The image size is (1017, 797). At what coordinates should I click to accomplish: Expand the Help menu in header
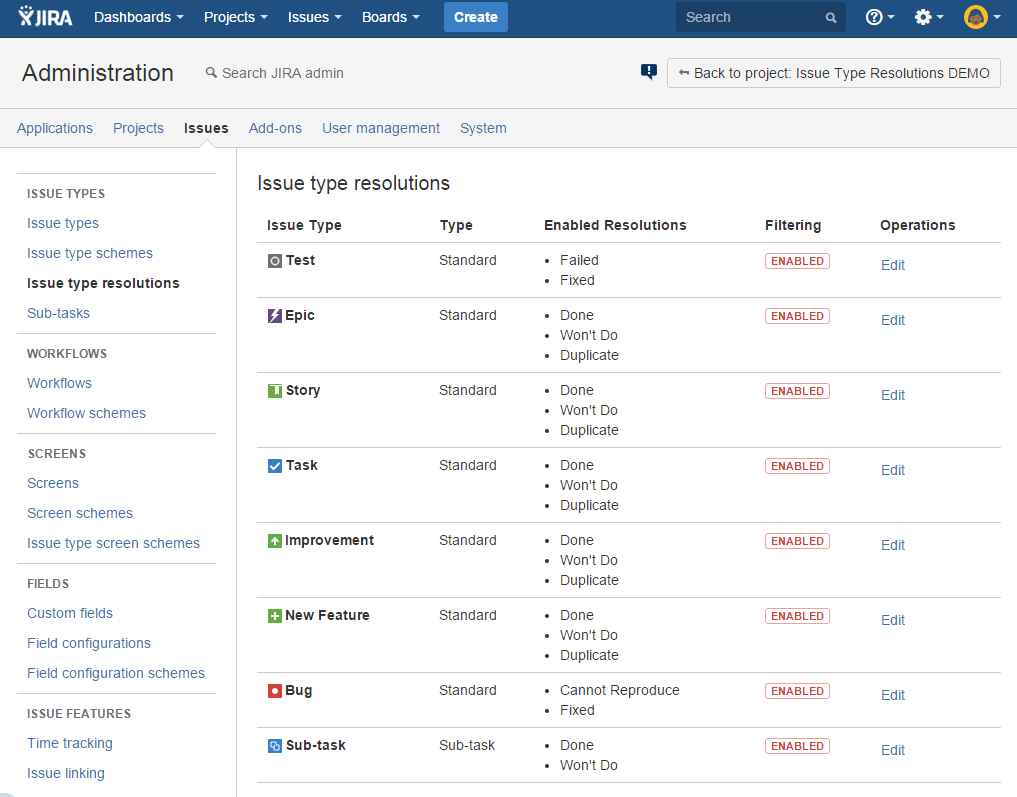[x=880, y=17]
